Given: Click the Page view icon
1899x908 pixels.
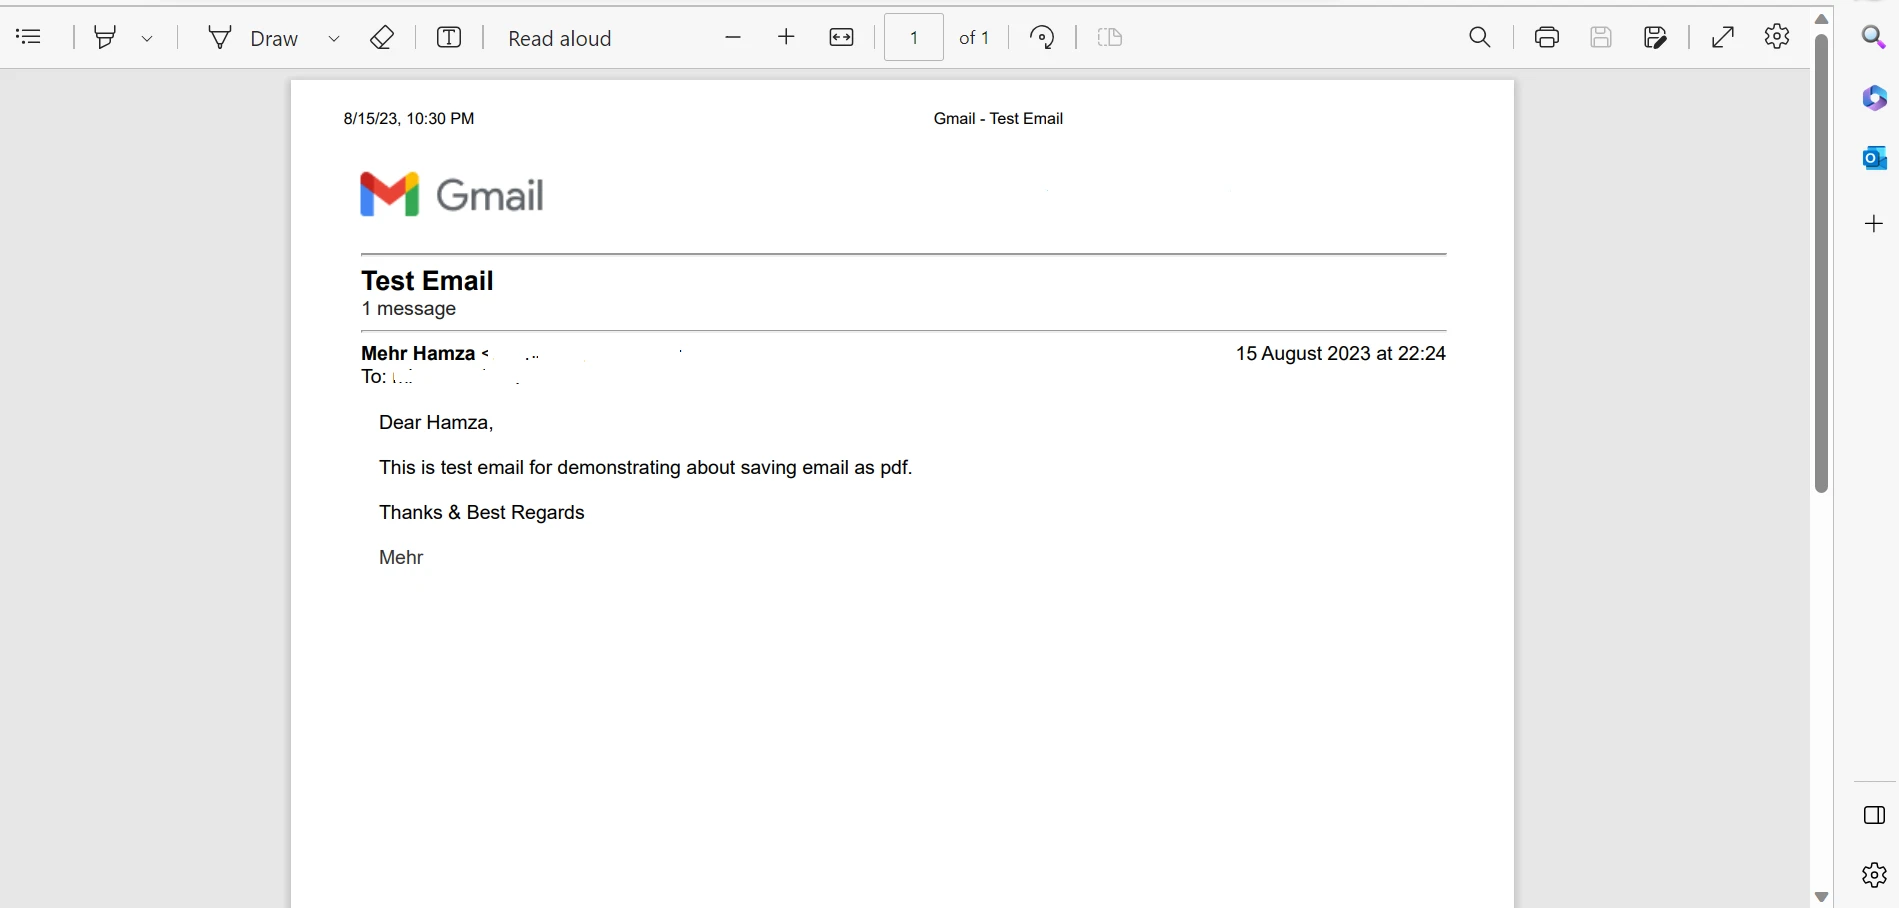Looking at the screenshot, I should [x=1110, y=37].
